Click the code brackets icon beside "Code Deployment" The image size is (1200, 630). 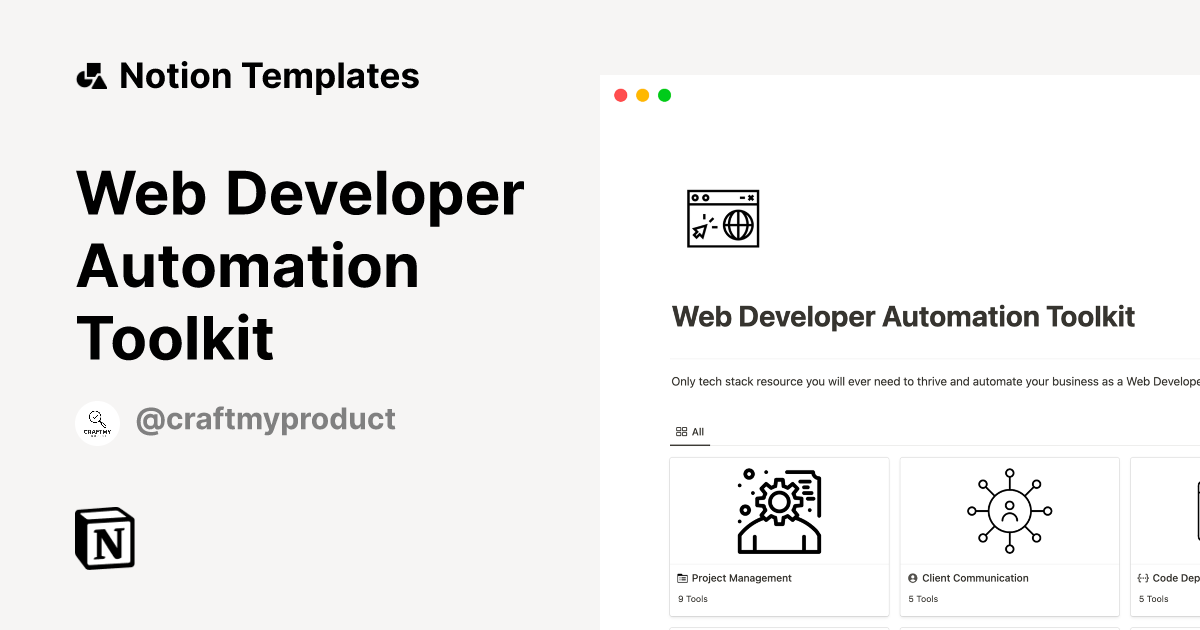[x=1144, y=578]
